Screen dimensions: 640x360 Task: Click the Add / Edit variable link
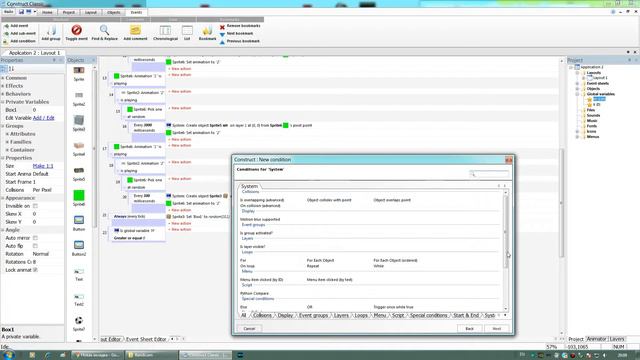43,118
